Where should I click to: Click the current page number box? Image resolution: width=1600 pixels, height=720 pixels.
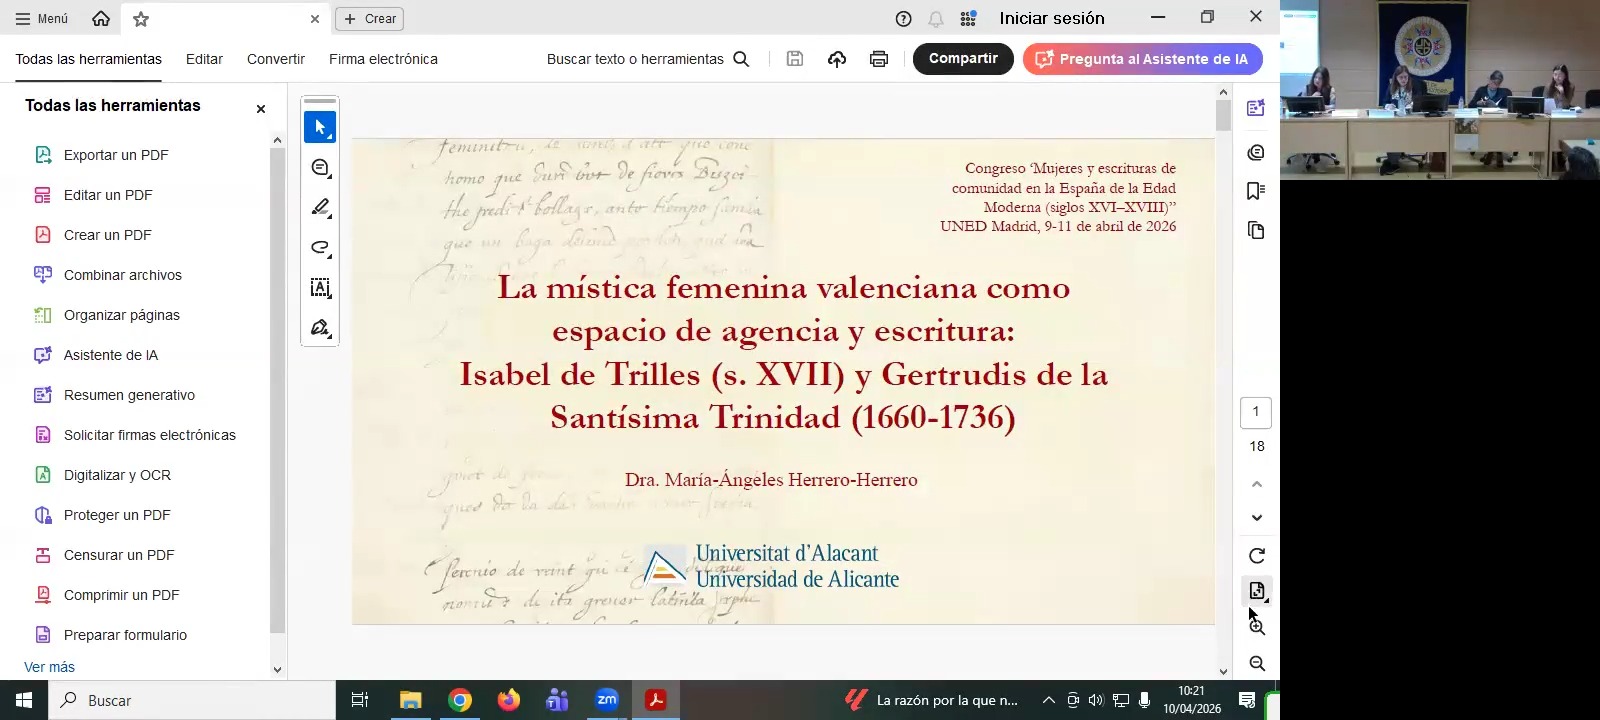(1256, 412)
